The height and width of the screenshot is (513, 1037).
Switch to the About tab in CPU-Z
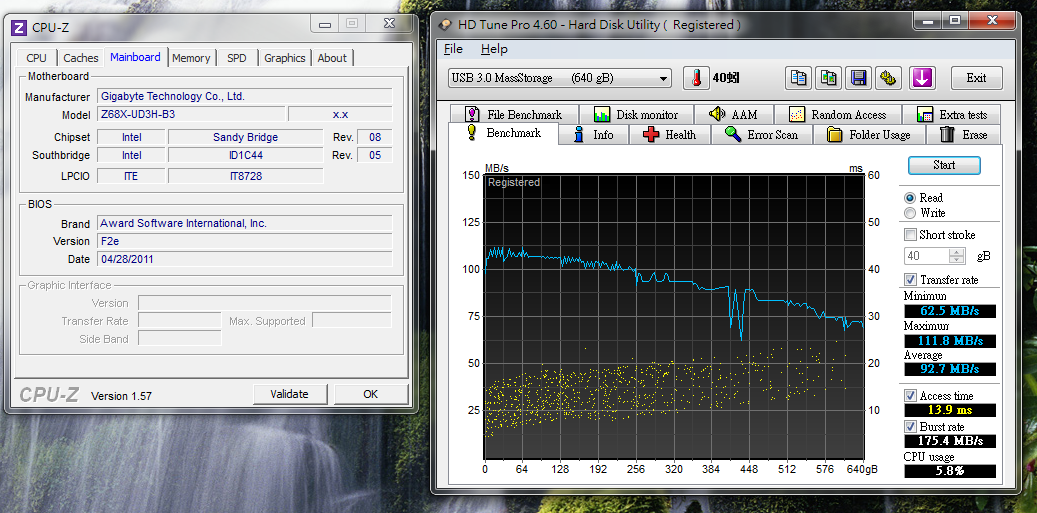[x=332, y=58]
